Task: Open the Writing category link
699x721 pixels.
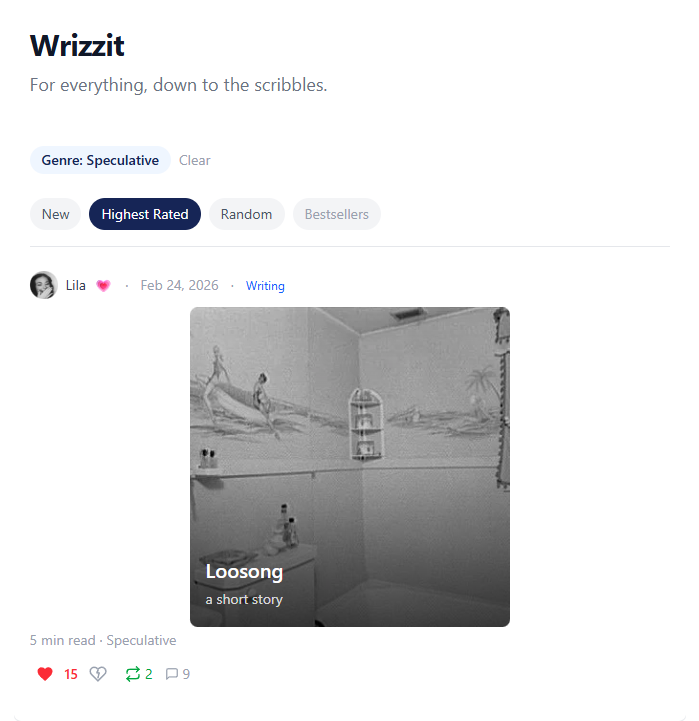Action: 265,286
